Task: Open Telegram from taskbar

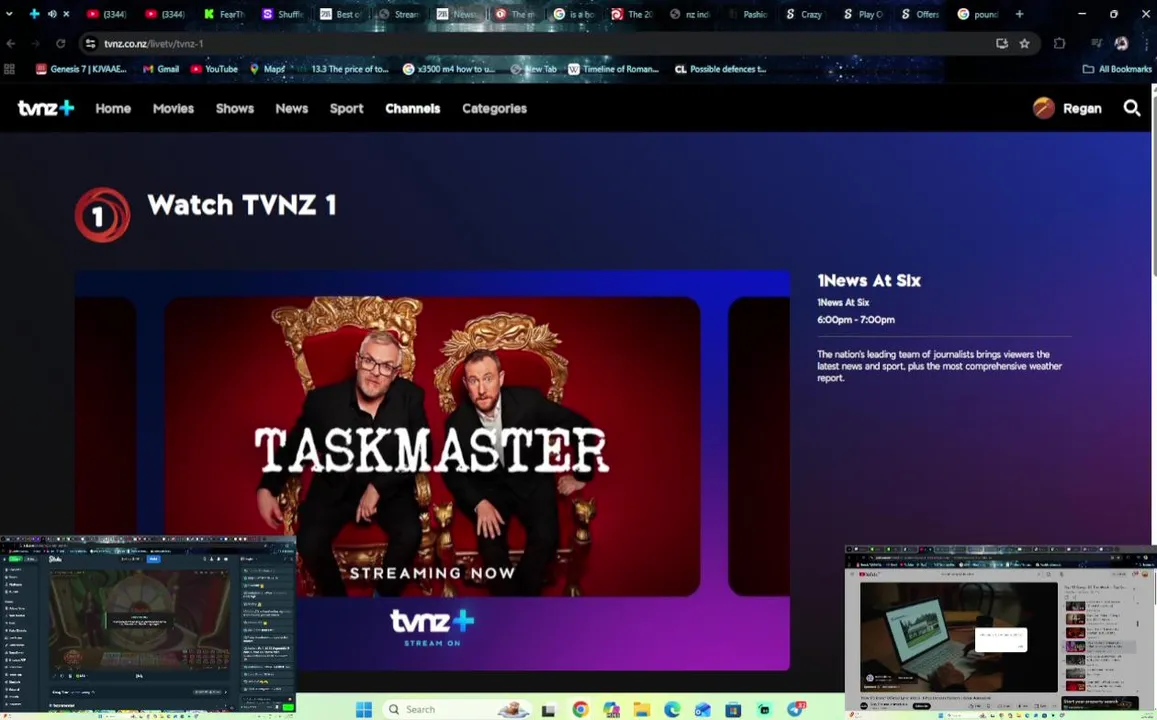Action: coord(795,710)
